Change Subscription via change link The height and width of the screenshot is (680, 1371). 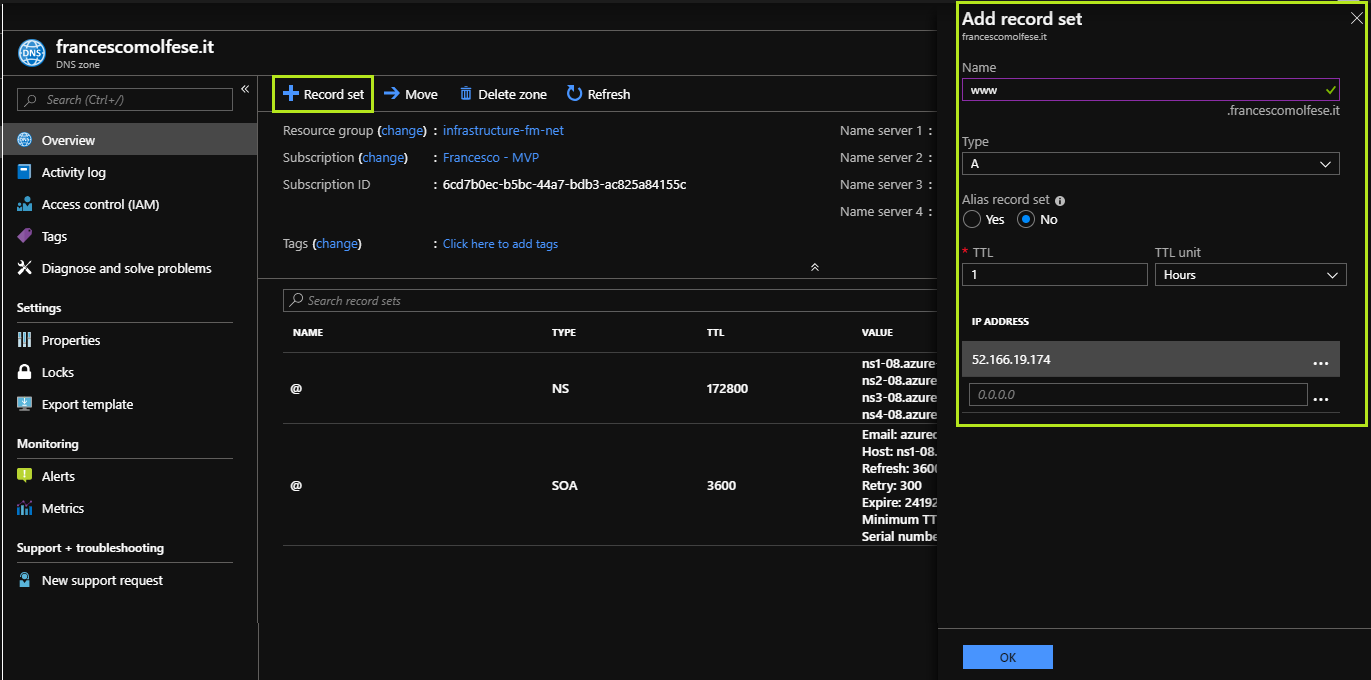tap(383, 158)
